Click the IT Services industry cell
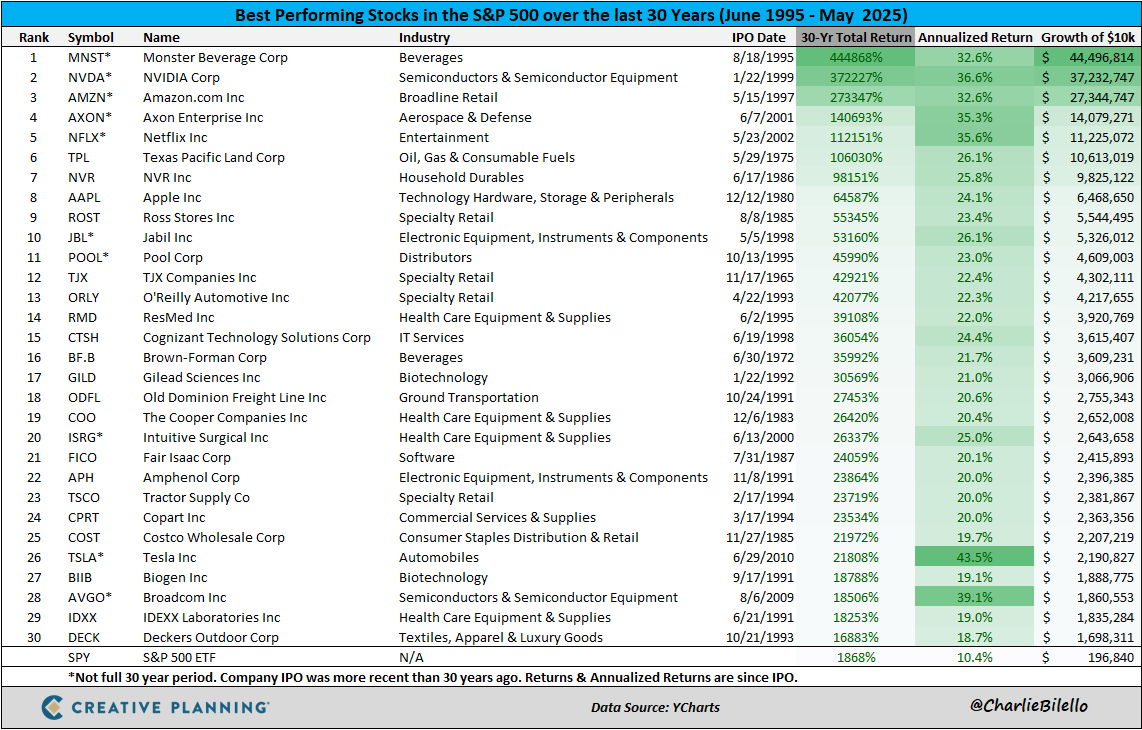The height and width of the screenshot is (730, 1142). point(431,337)
